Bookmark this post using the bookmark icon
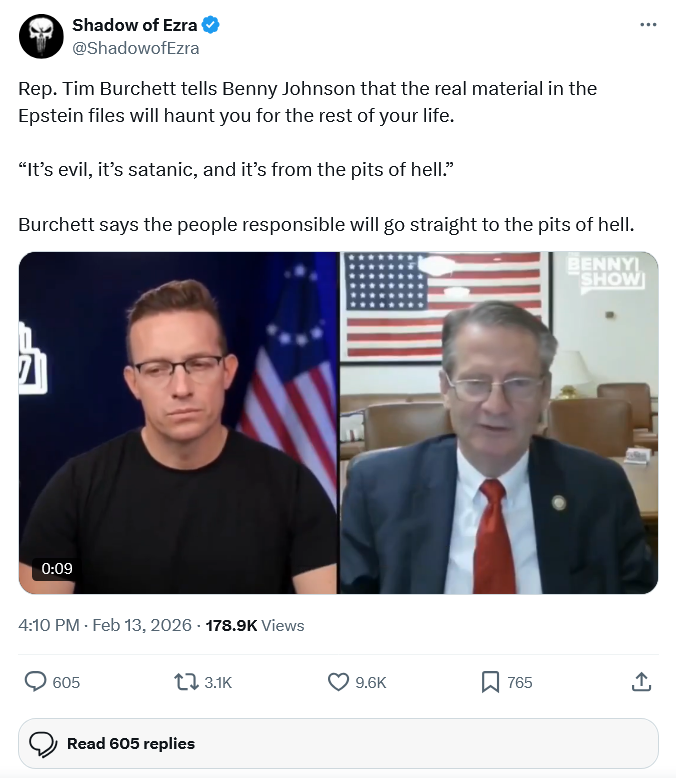 pos(490,682)
